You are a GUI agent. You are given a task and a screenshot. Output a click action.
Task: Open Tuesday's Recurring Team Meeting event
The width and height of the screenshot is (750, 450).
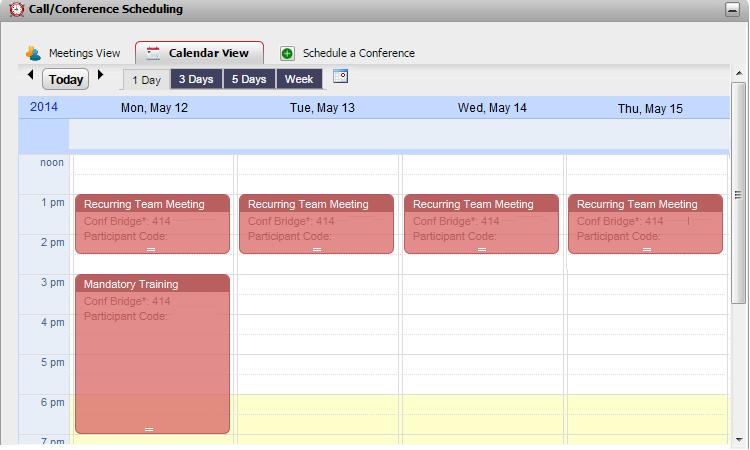click(x=316, y=224)
